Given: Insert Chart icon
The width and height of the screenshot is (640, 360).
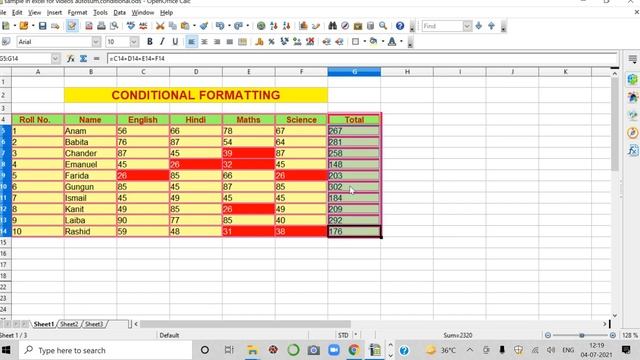Looking at the screenshot, I should coord(303,26).
